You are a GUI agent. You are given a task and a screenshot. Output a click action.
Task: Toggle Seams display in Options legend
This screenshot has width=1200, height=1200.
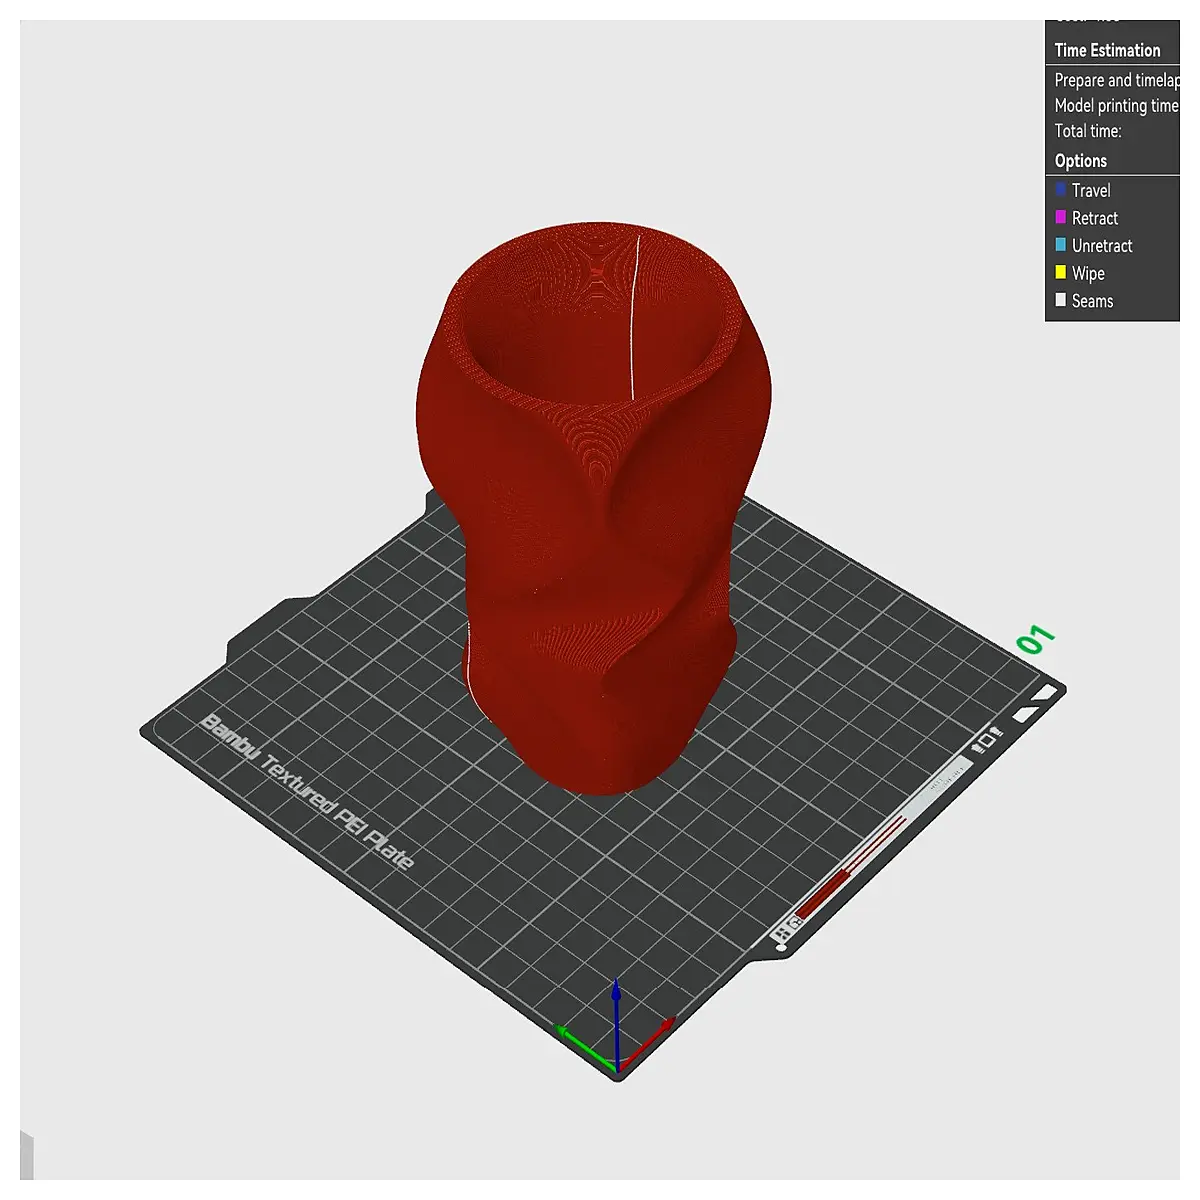(1084, 301)
